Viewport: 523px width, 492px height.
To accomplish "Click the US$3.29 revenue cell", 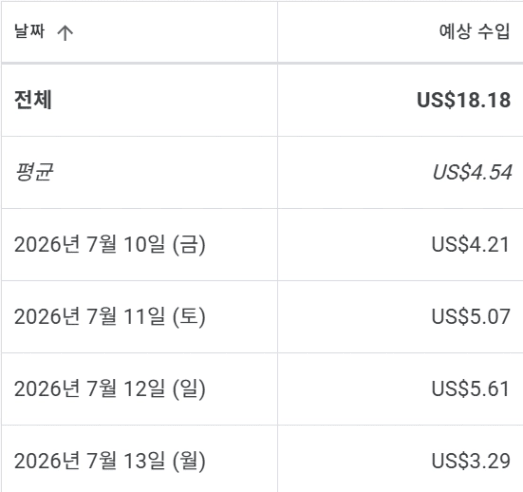I will pos(471,461).
